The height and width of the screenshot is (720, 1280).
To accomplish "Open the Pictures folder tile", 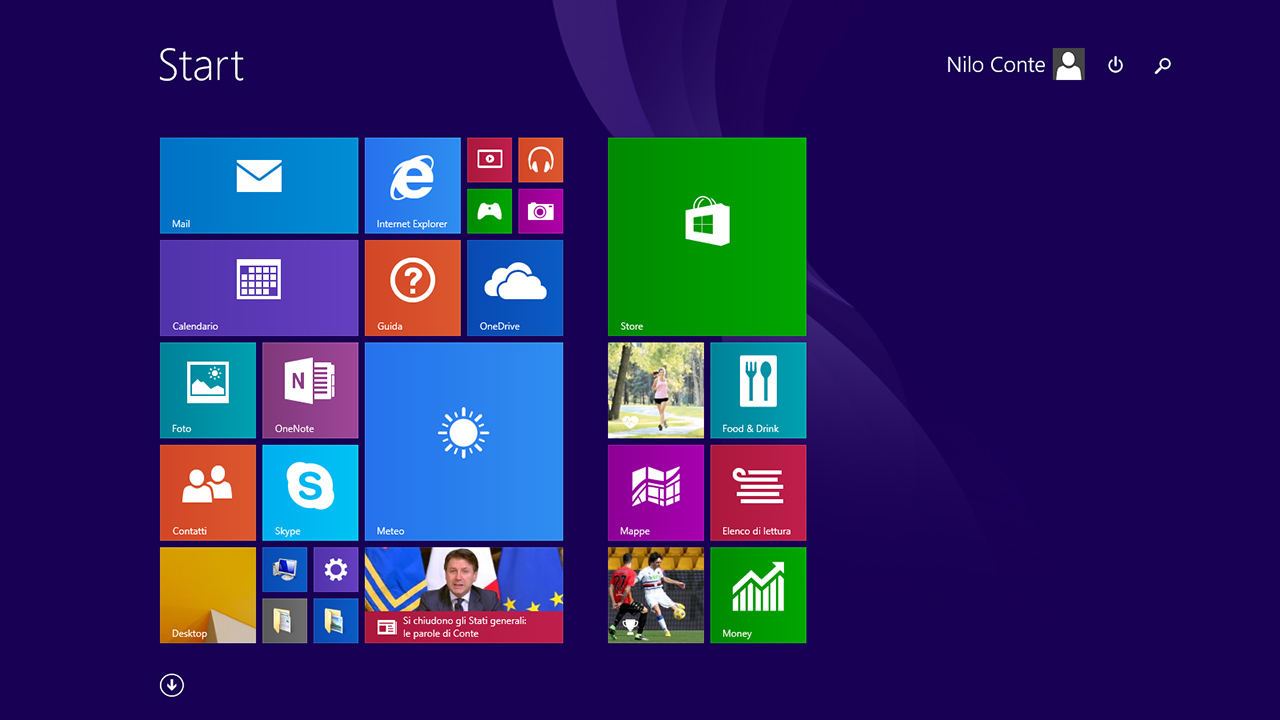I will click(x=336, y=621).
